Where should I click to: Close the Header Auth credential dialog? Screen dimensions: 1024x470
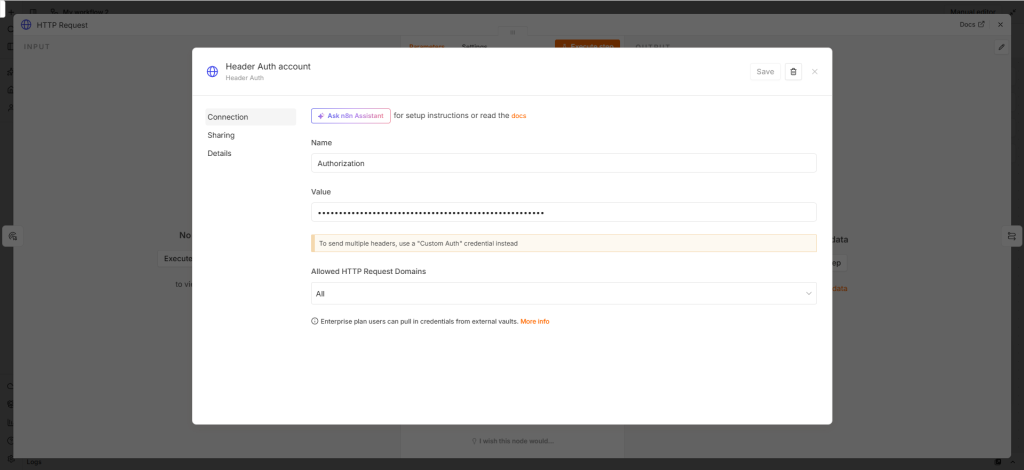tap(814, 72)
